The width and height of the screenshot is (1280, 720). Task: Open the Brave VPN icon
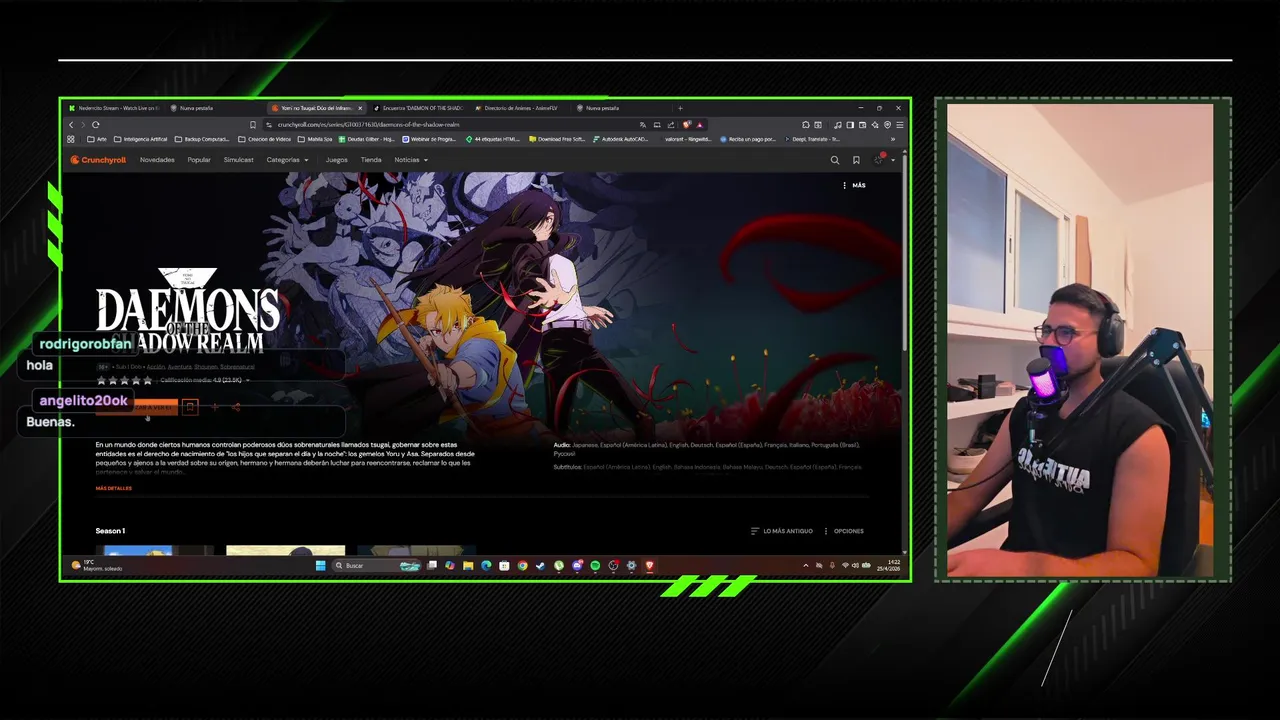pyautogui.click(x=887, y=125)
